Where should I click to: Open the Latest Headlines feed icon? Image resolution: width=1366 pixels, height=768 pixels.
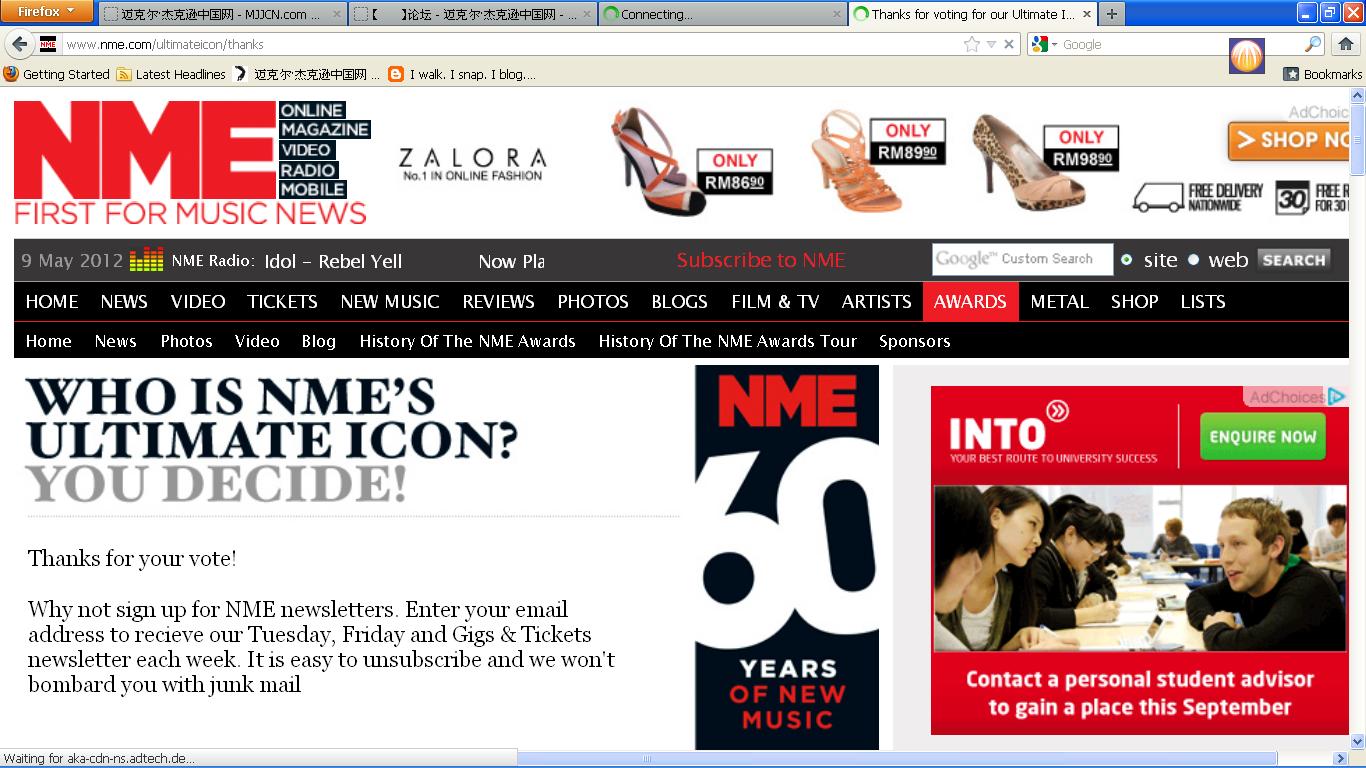click(x=124, y=74)
